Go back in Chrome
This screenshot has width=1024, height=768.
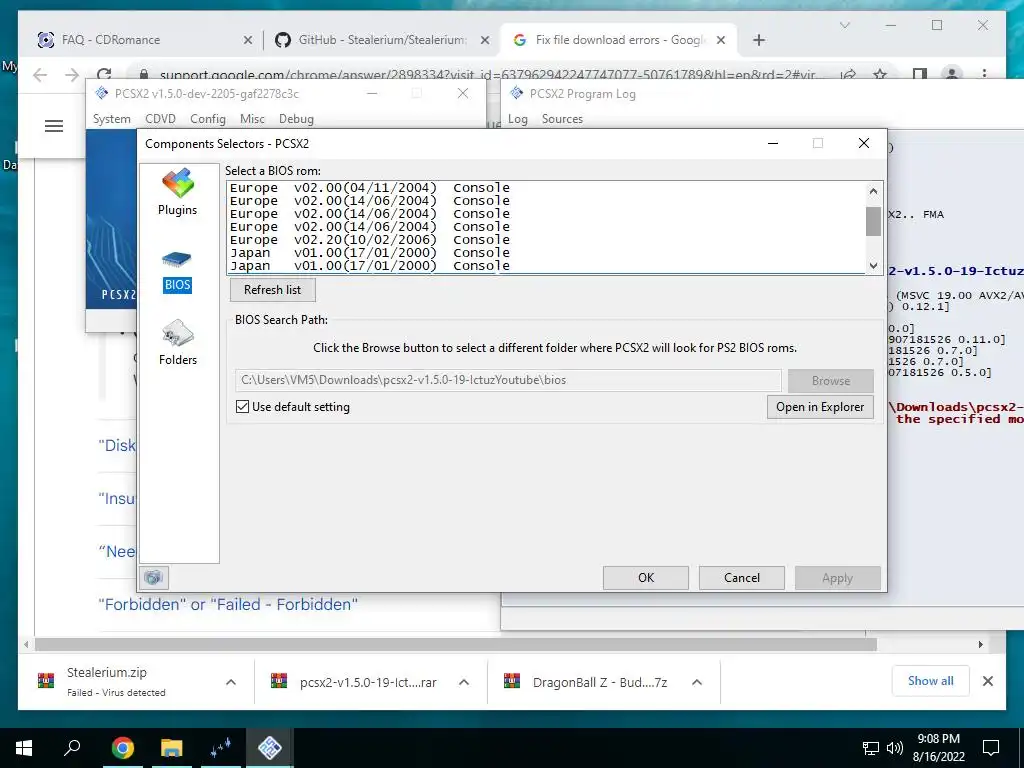click(40, 74)
